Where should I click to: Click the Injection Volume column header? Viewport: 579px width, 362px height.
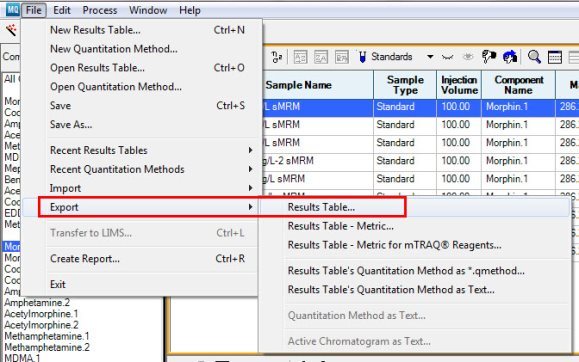(459, 85)
